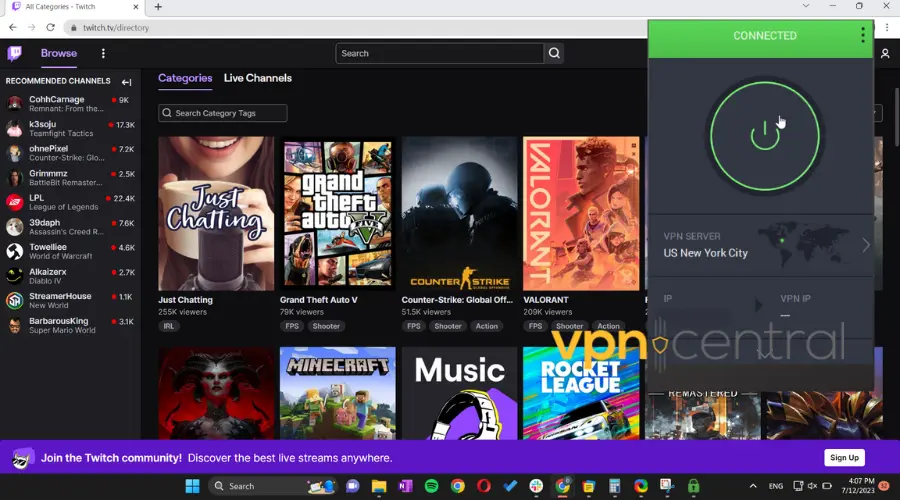Click the page vertical scrollbar
The height and width of the screenshot is (500, 900).
897,118
